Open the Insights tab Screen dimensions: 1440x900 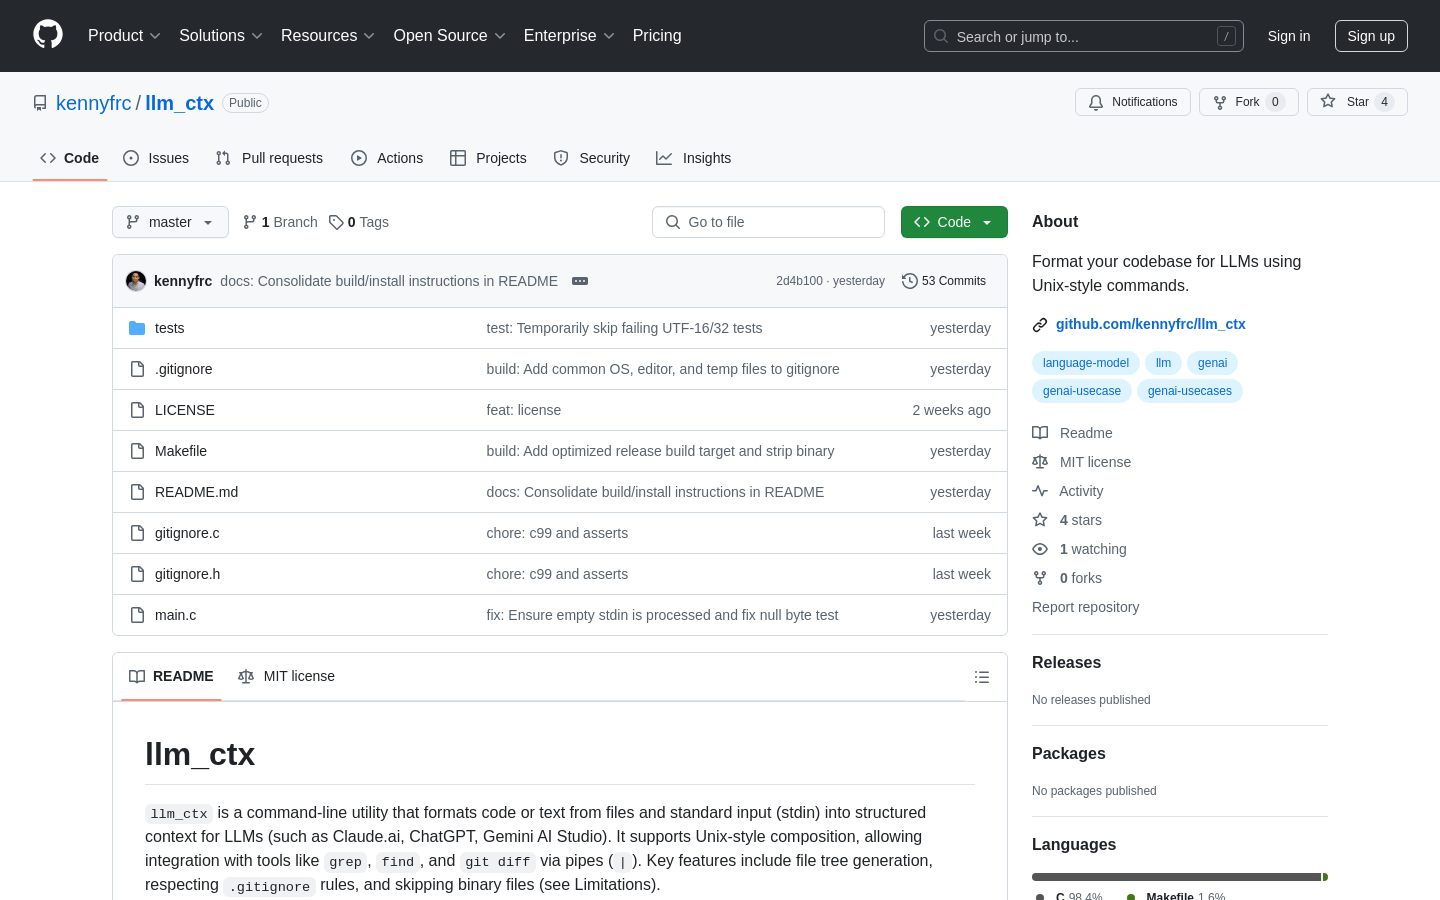pyautogui.click(x=694, y=158)
